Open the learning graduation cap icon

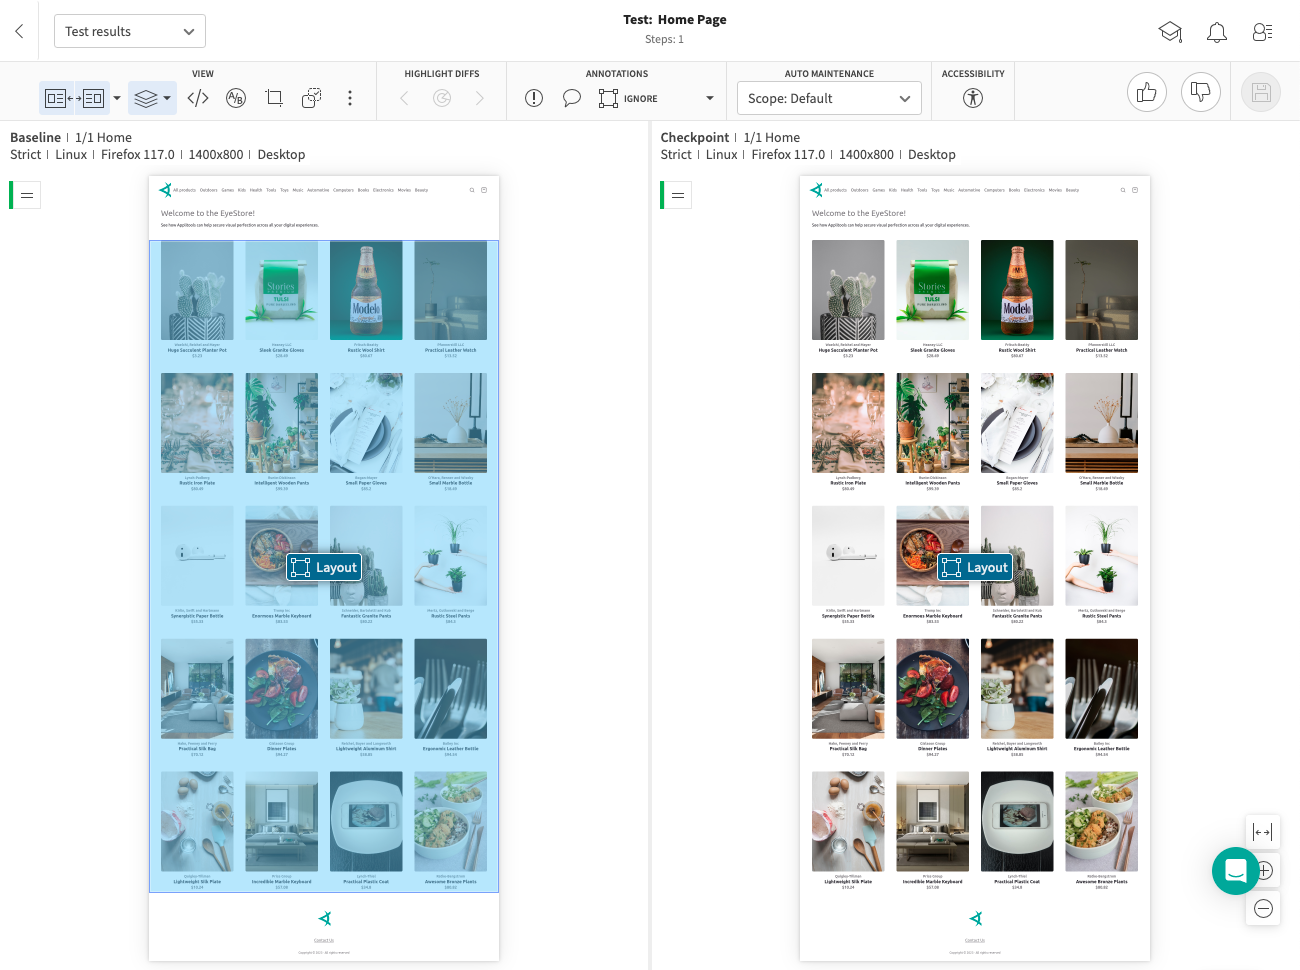tap(1170, 32)
